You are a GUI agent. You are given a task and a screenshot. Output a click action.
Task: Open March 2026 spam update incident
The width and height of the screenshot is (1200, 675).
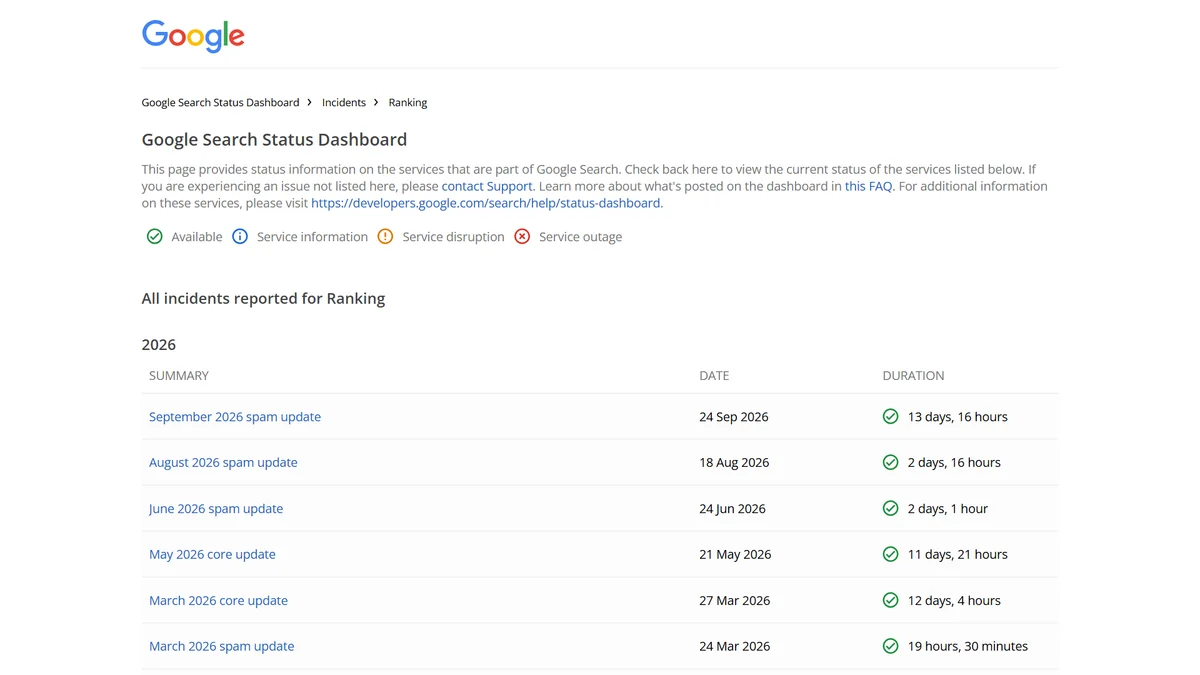pyautogui.click(x=222, y=647)
